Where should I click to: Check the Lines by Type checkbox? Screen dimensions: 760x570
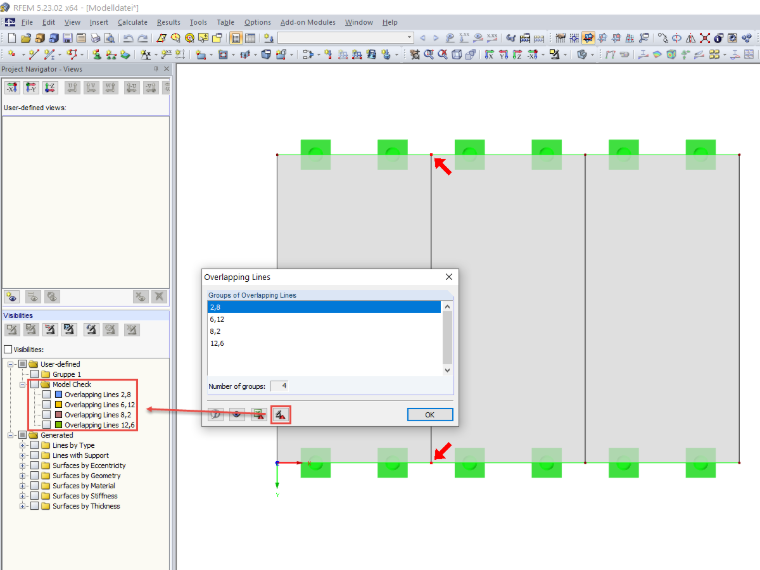pyautogui.click(x=34, y=445)
